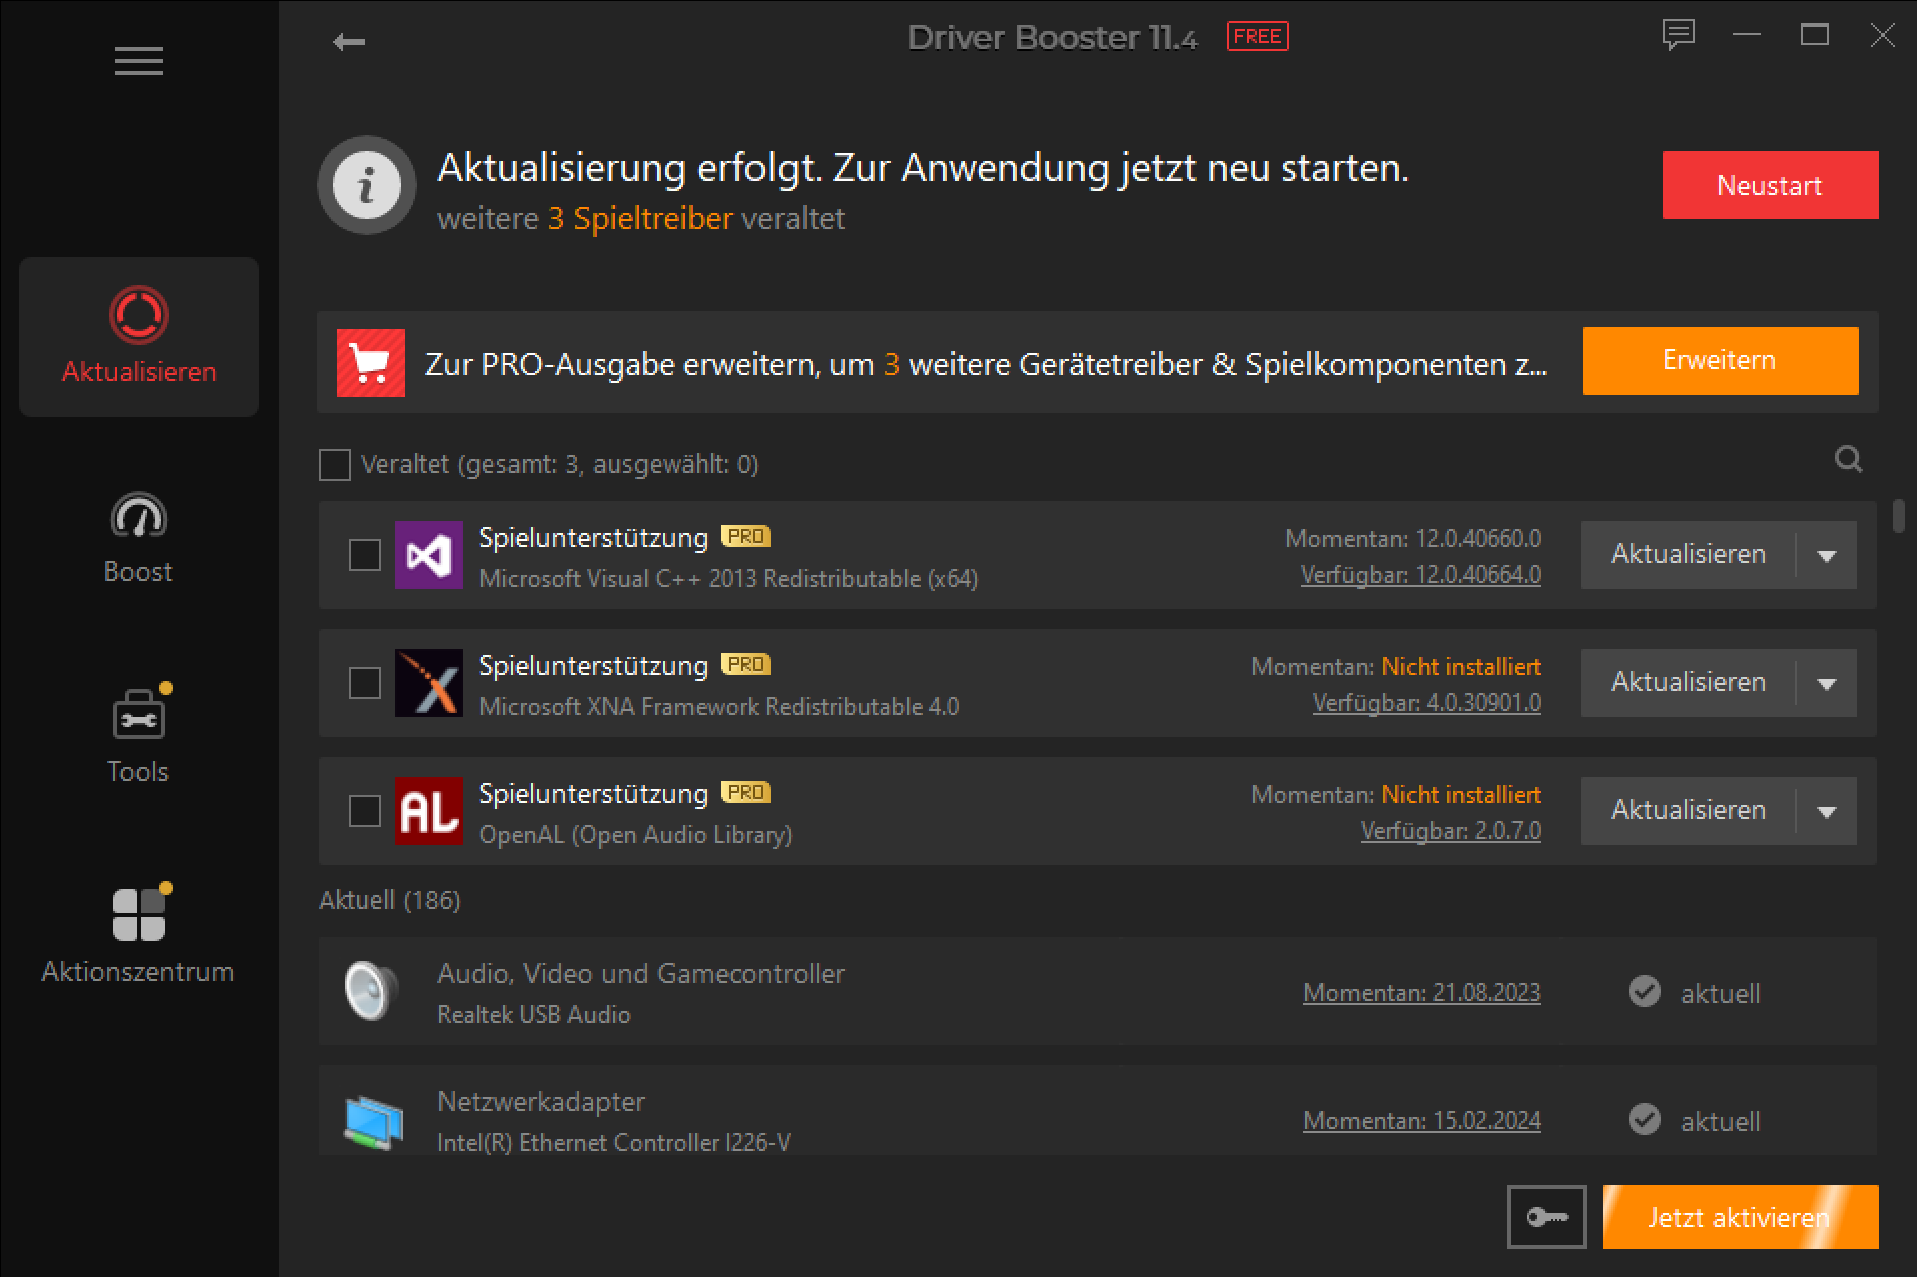Image resolution: width=1917 pixels, height=1277 pixels.
Task: Tick the Visual C++ 2013 checkbox
Action: (x=365, y=555)
